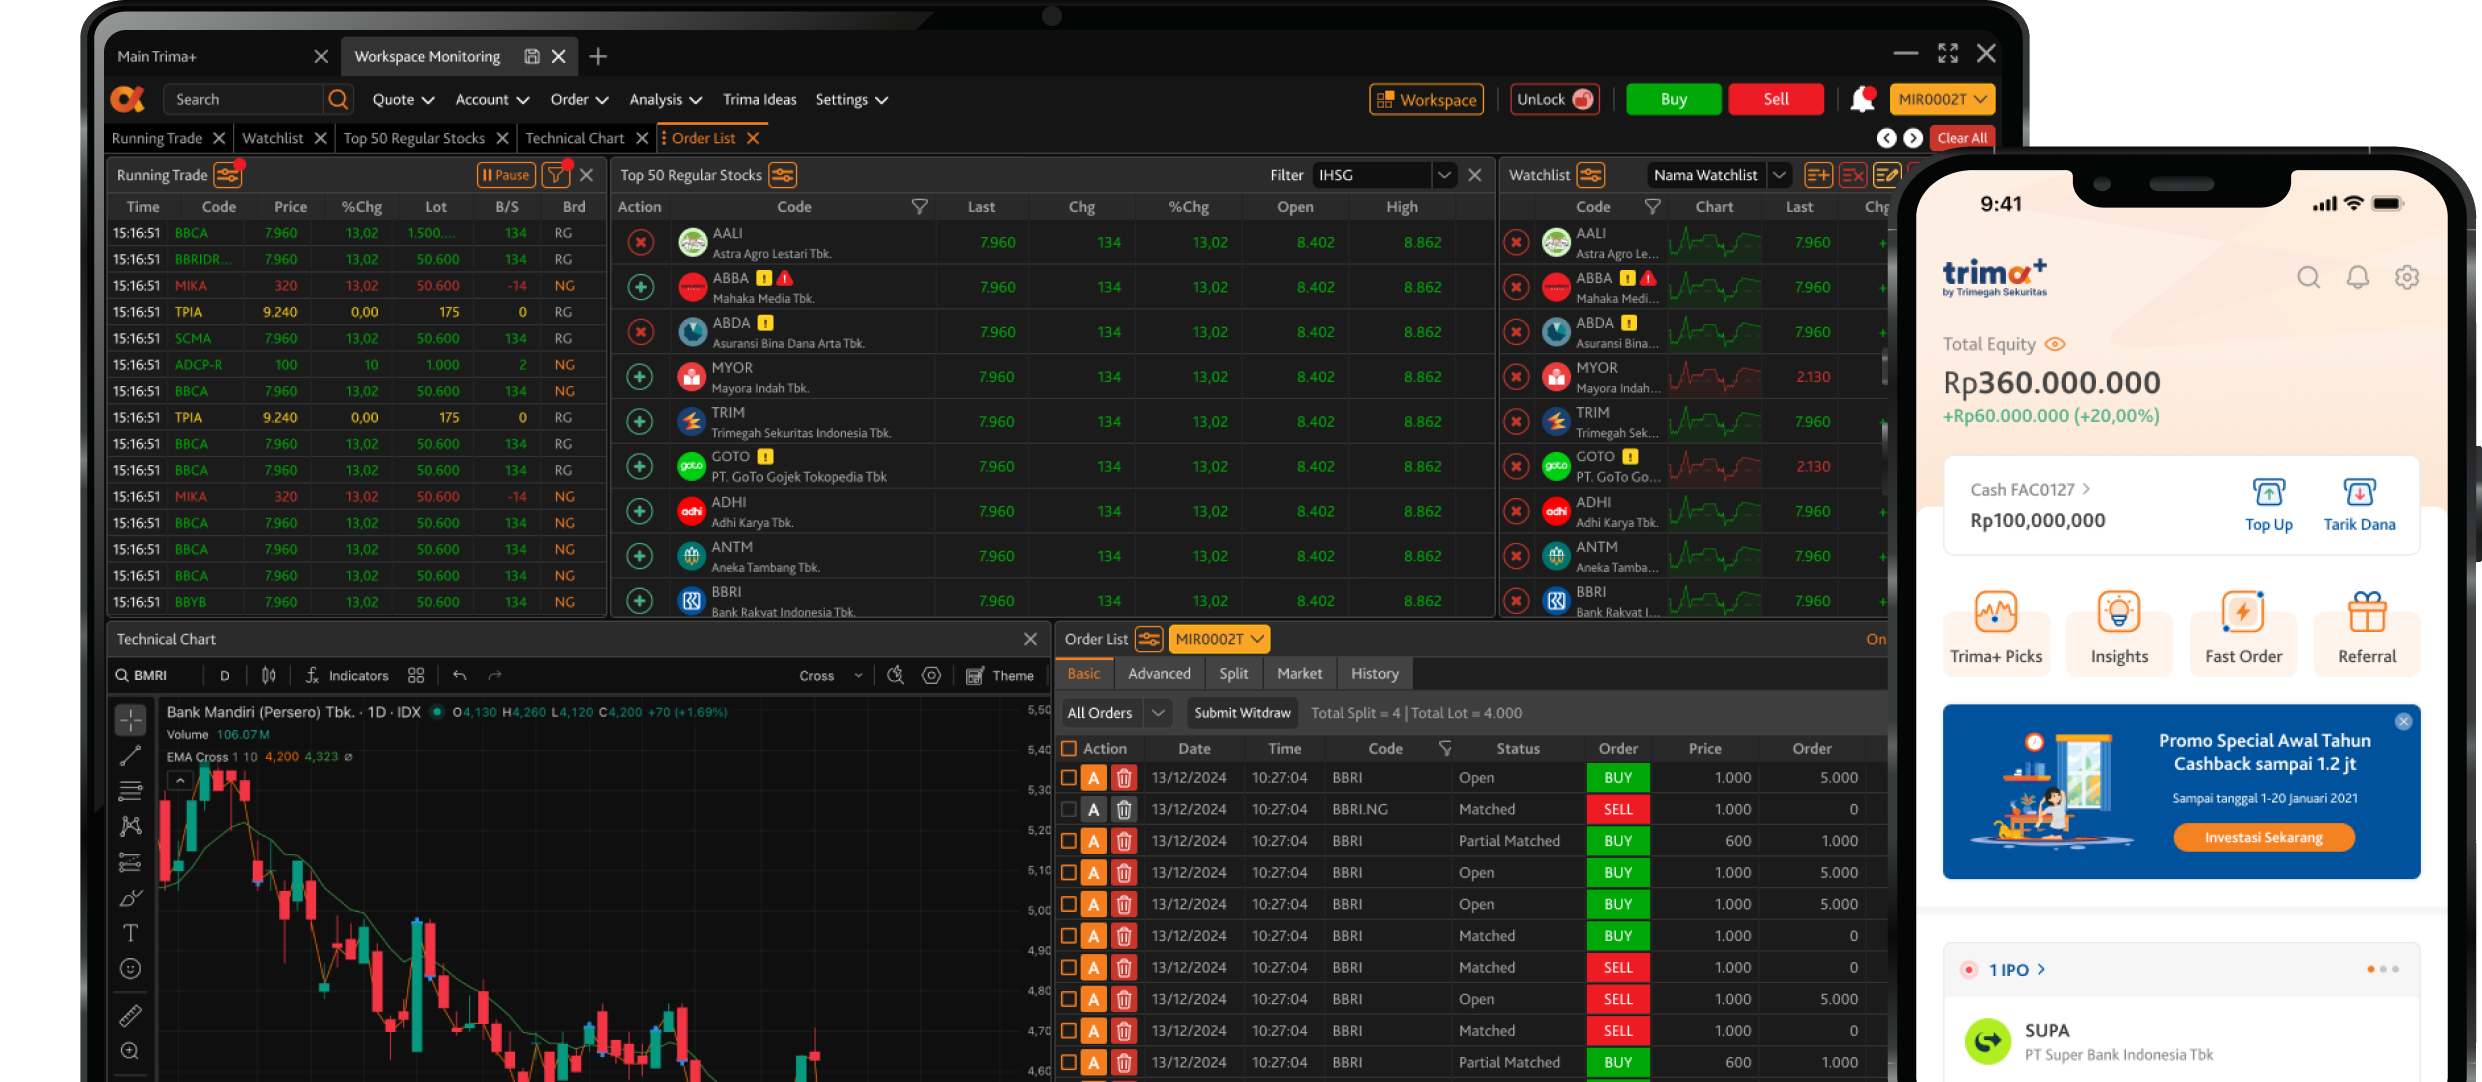This screenshot has width=2482, height=1082.
Task: Click the Investasi Sekarang promo button
Action: (2263, 838)
